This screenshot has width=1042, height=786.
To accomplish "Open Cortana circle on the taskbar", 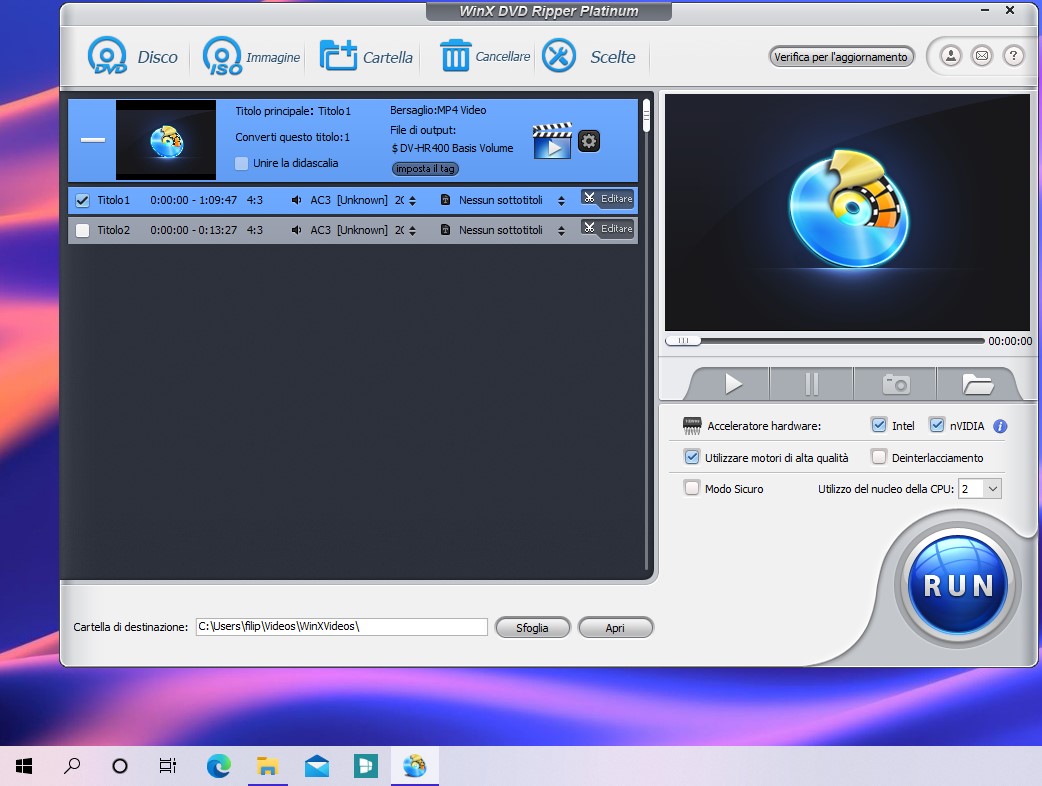I will [x=120, y=766].
